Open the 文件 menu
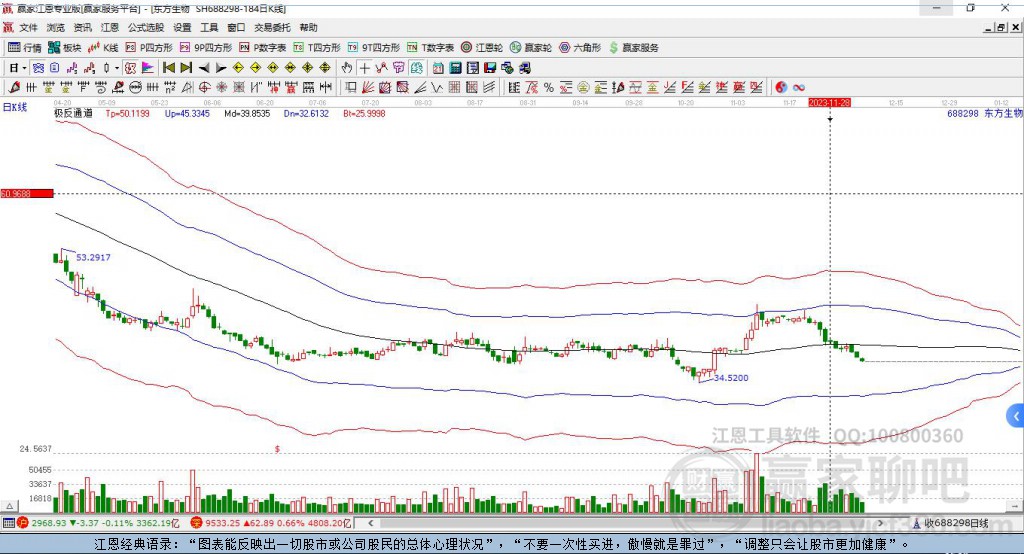 (28, 27)
